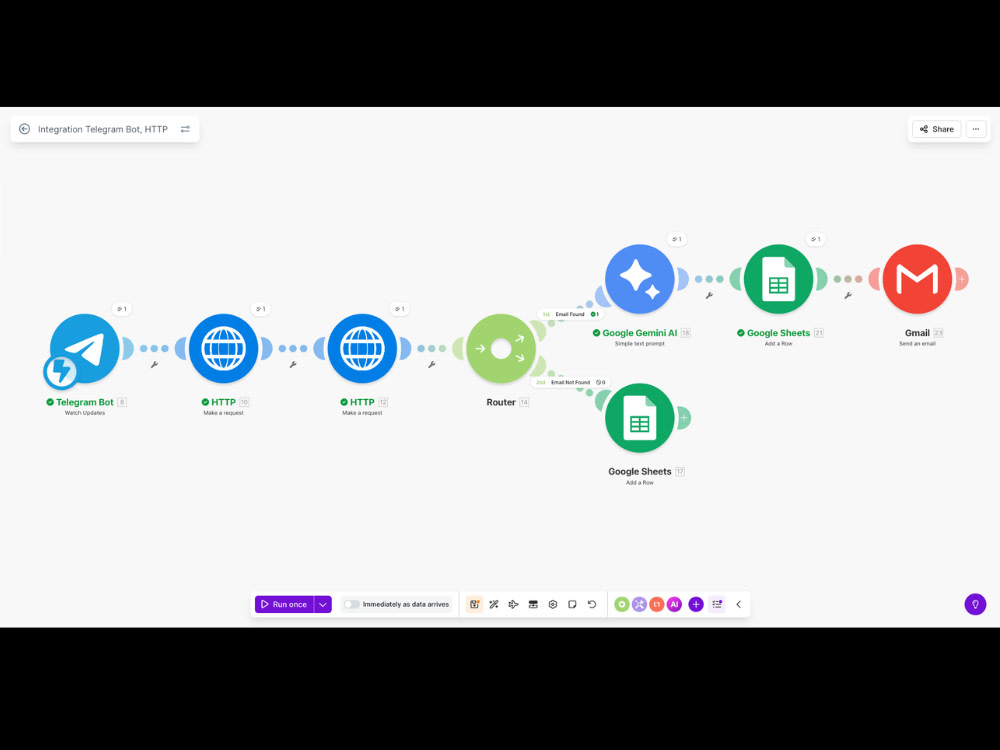1000x750 pixels.
Task: Click the Telegram Bot label text
Action: click(x=85, y=402)
